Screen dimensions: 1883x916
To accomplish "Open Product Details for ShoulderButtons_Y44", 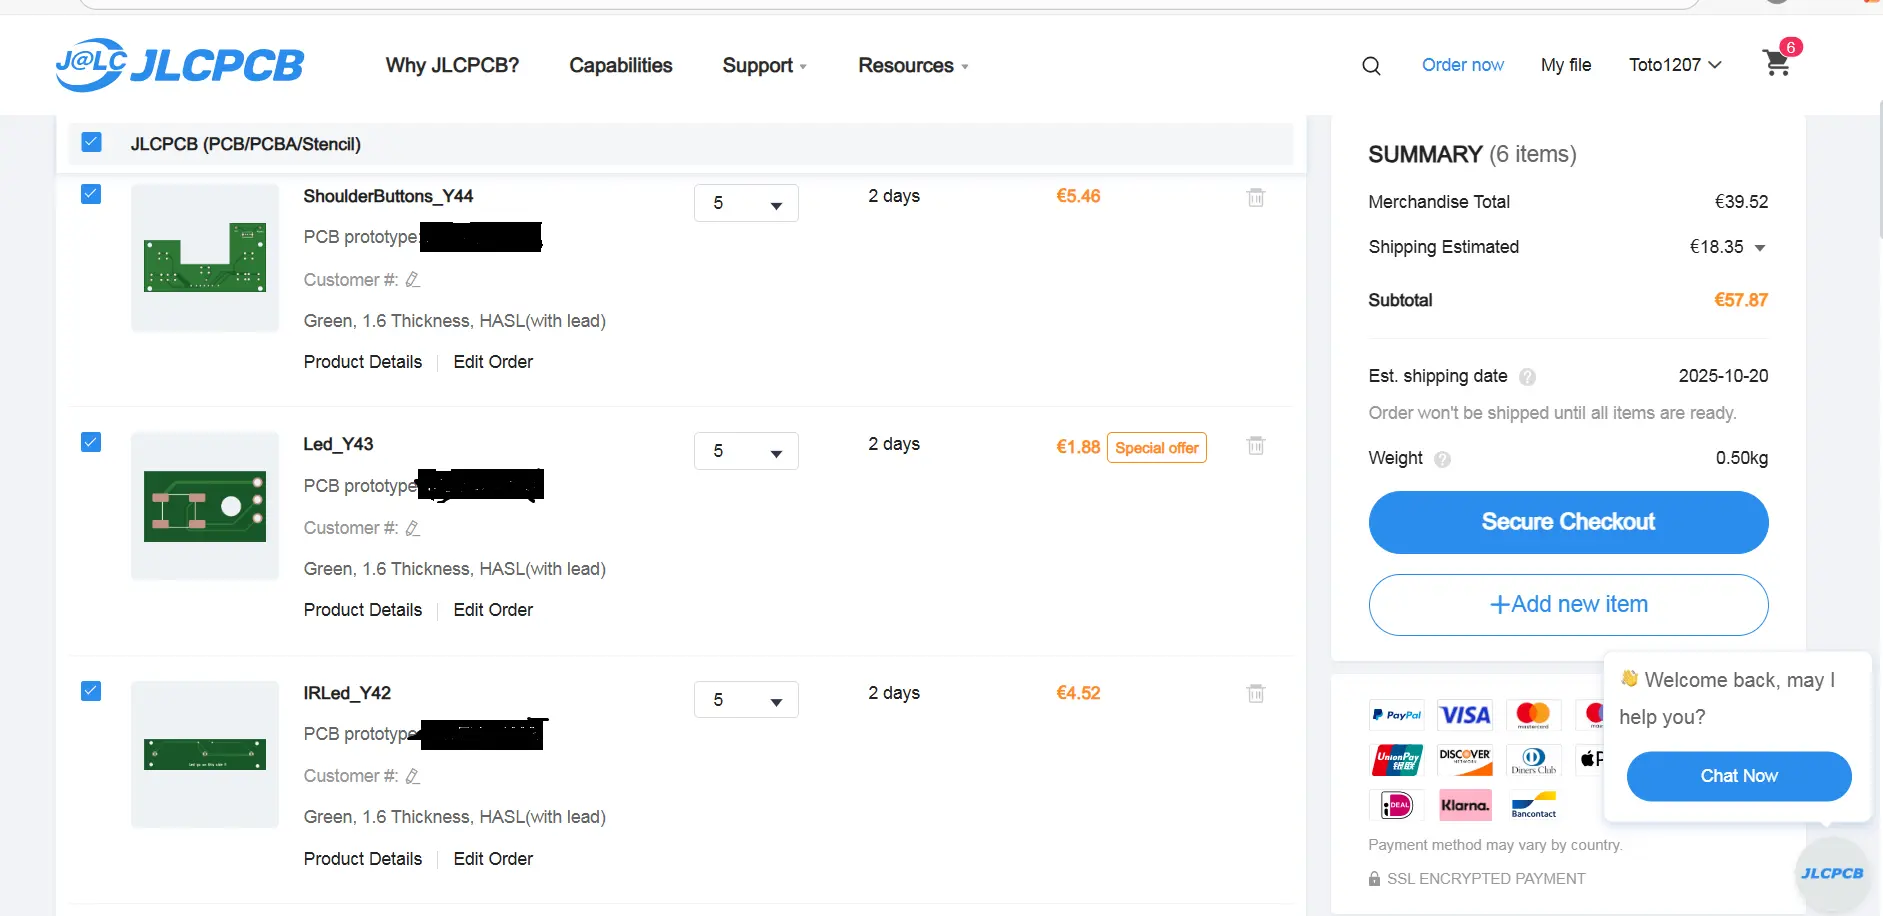I will point(363,362).
